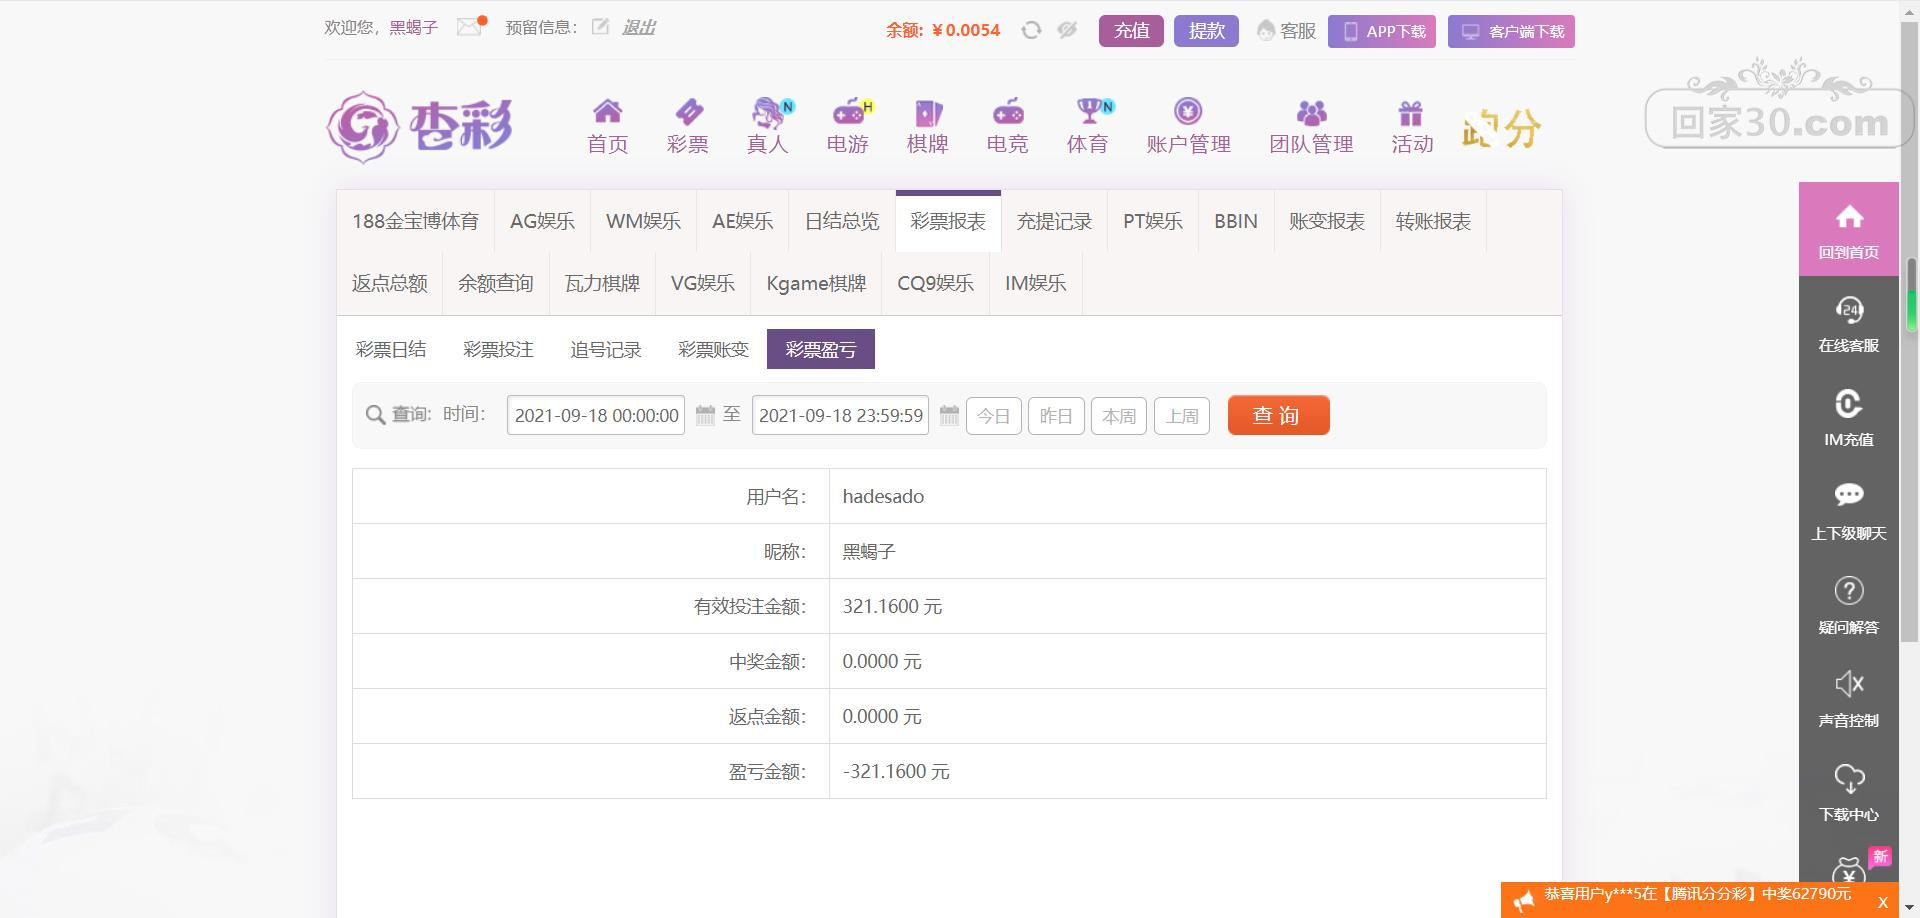
Task: Switch to VG娱乐 tab
Action: coord(702,283)
